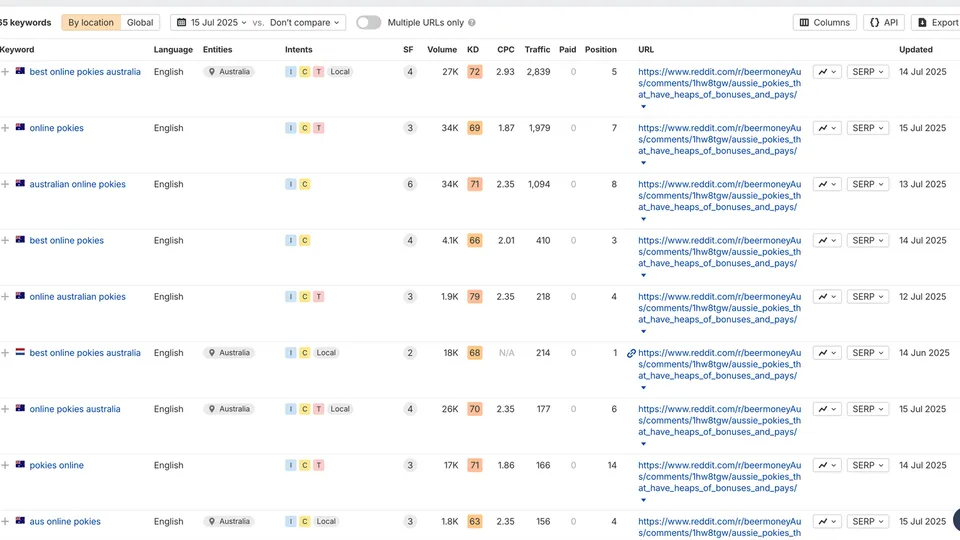The height and width of the screenshot is (540, 960).
Task: Click Netherlands flag icon on 'best online pokies australia' row
Action: 20,352
